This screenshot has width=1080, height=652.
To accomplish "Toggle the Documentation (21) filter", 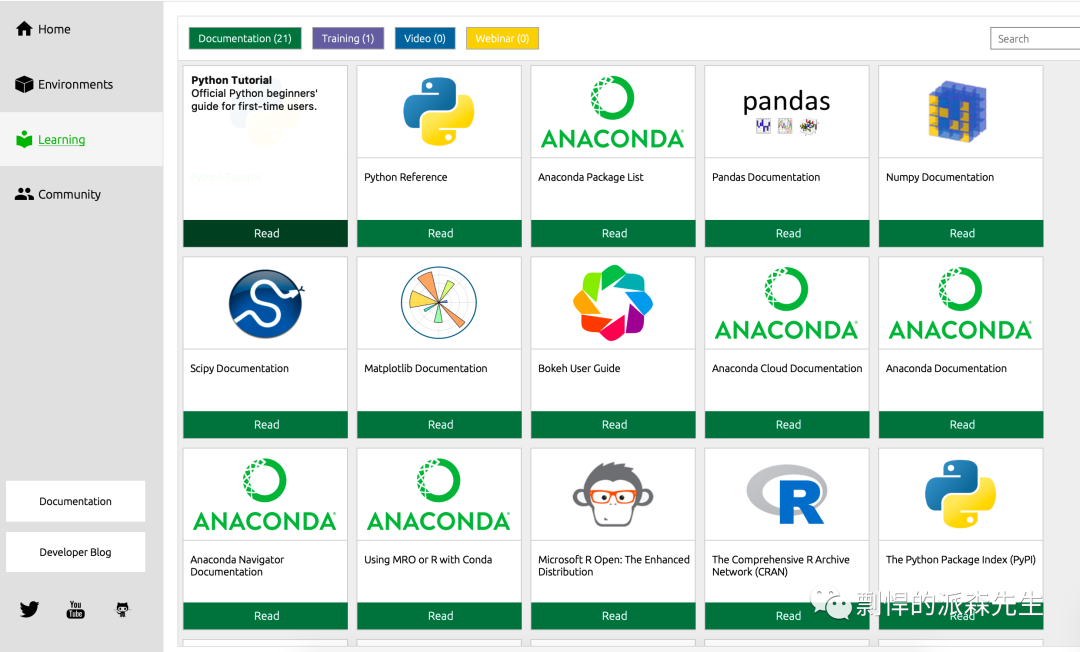I will (245, 39).
